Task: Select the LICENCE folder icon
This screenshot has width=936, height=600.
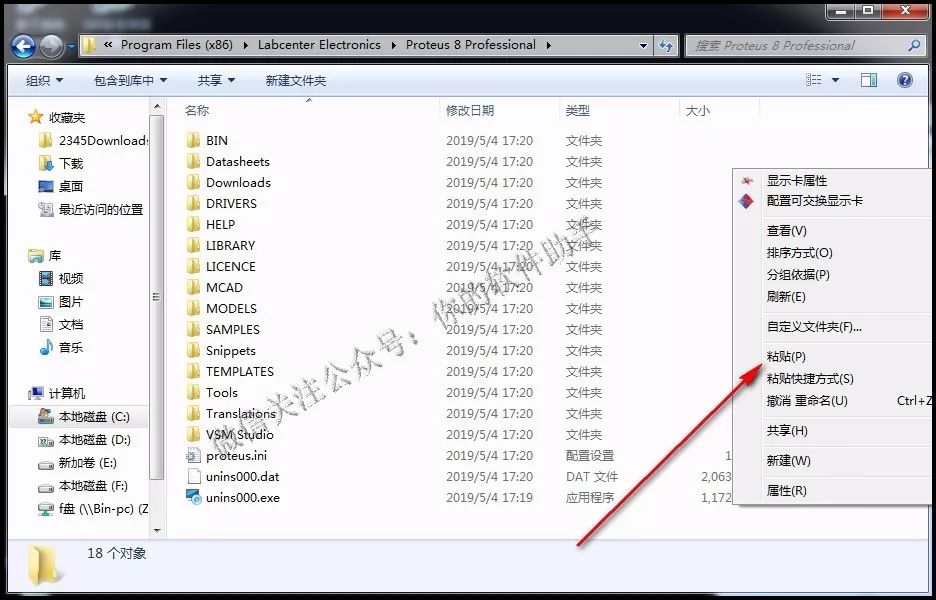Action: point(193,266)
